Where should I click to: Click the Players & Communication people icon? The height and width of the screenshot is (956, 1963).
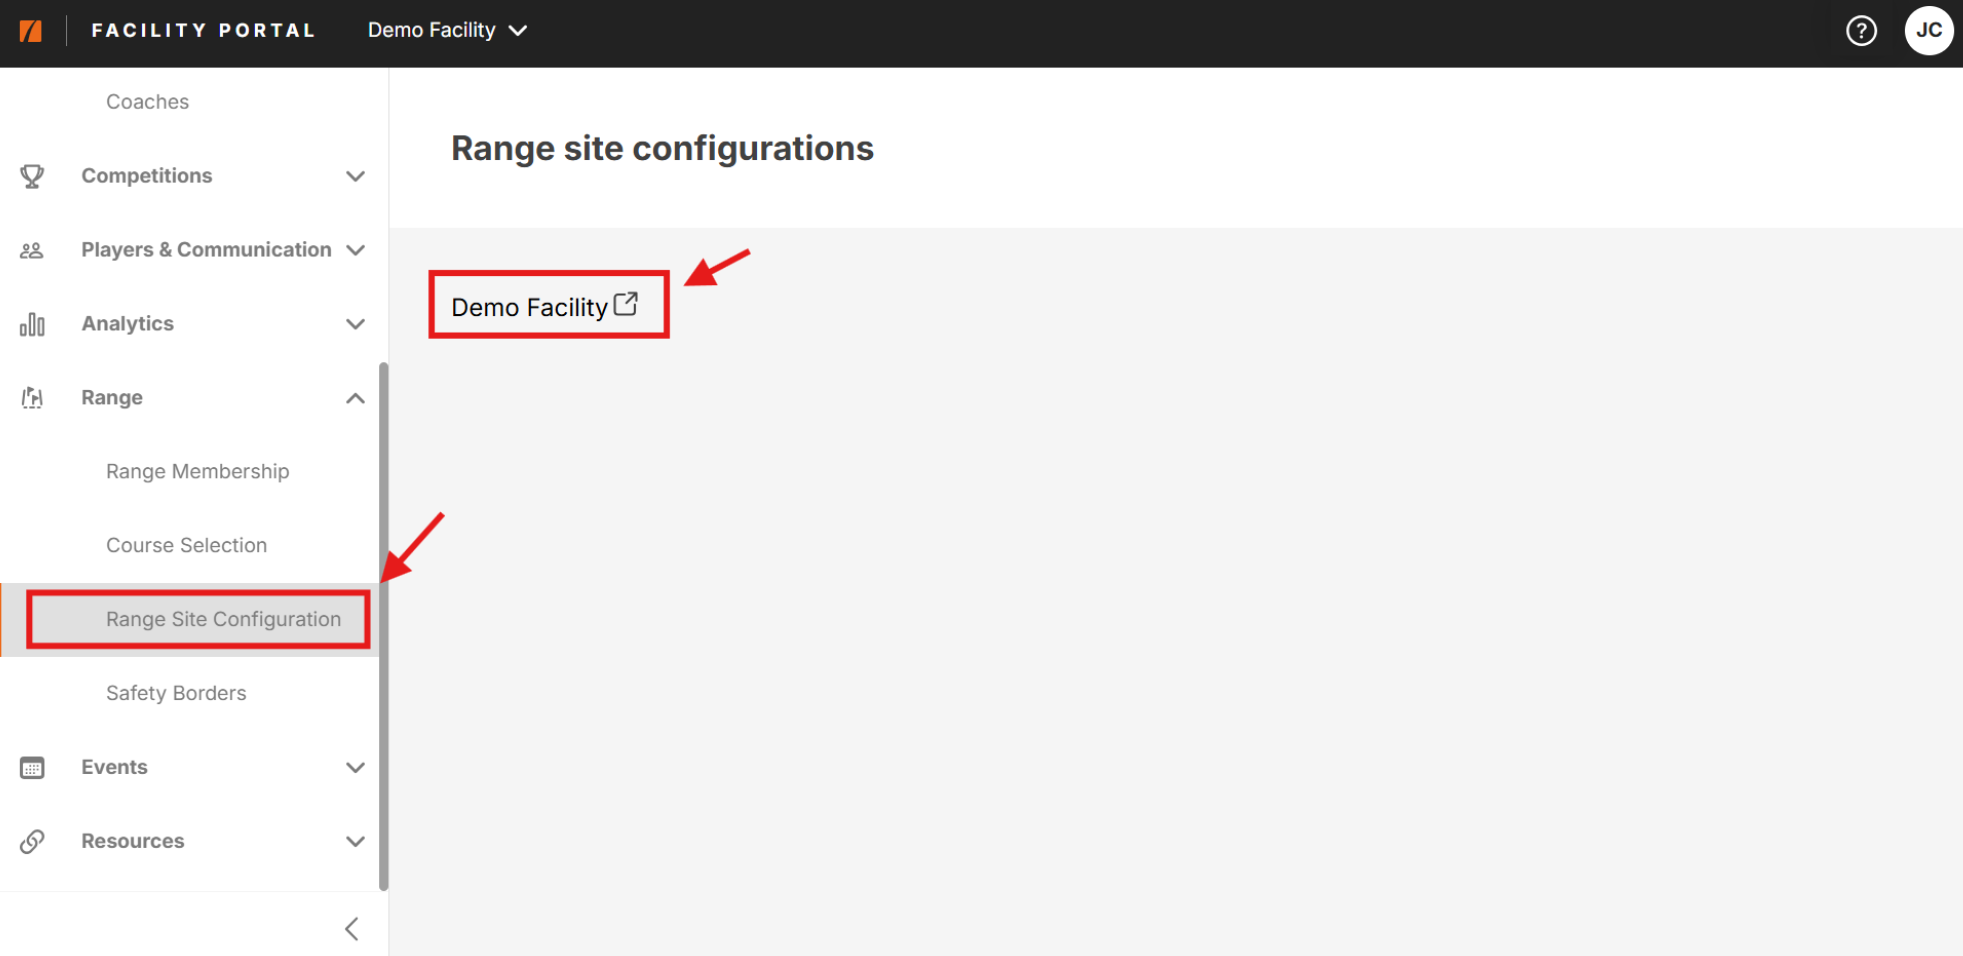[32, 250]
